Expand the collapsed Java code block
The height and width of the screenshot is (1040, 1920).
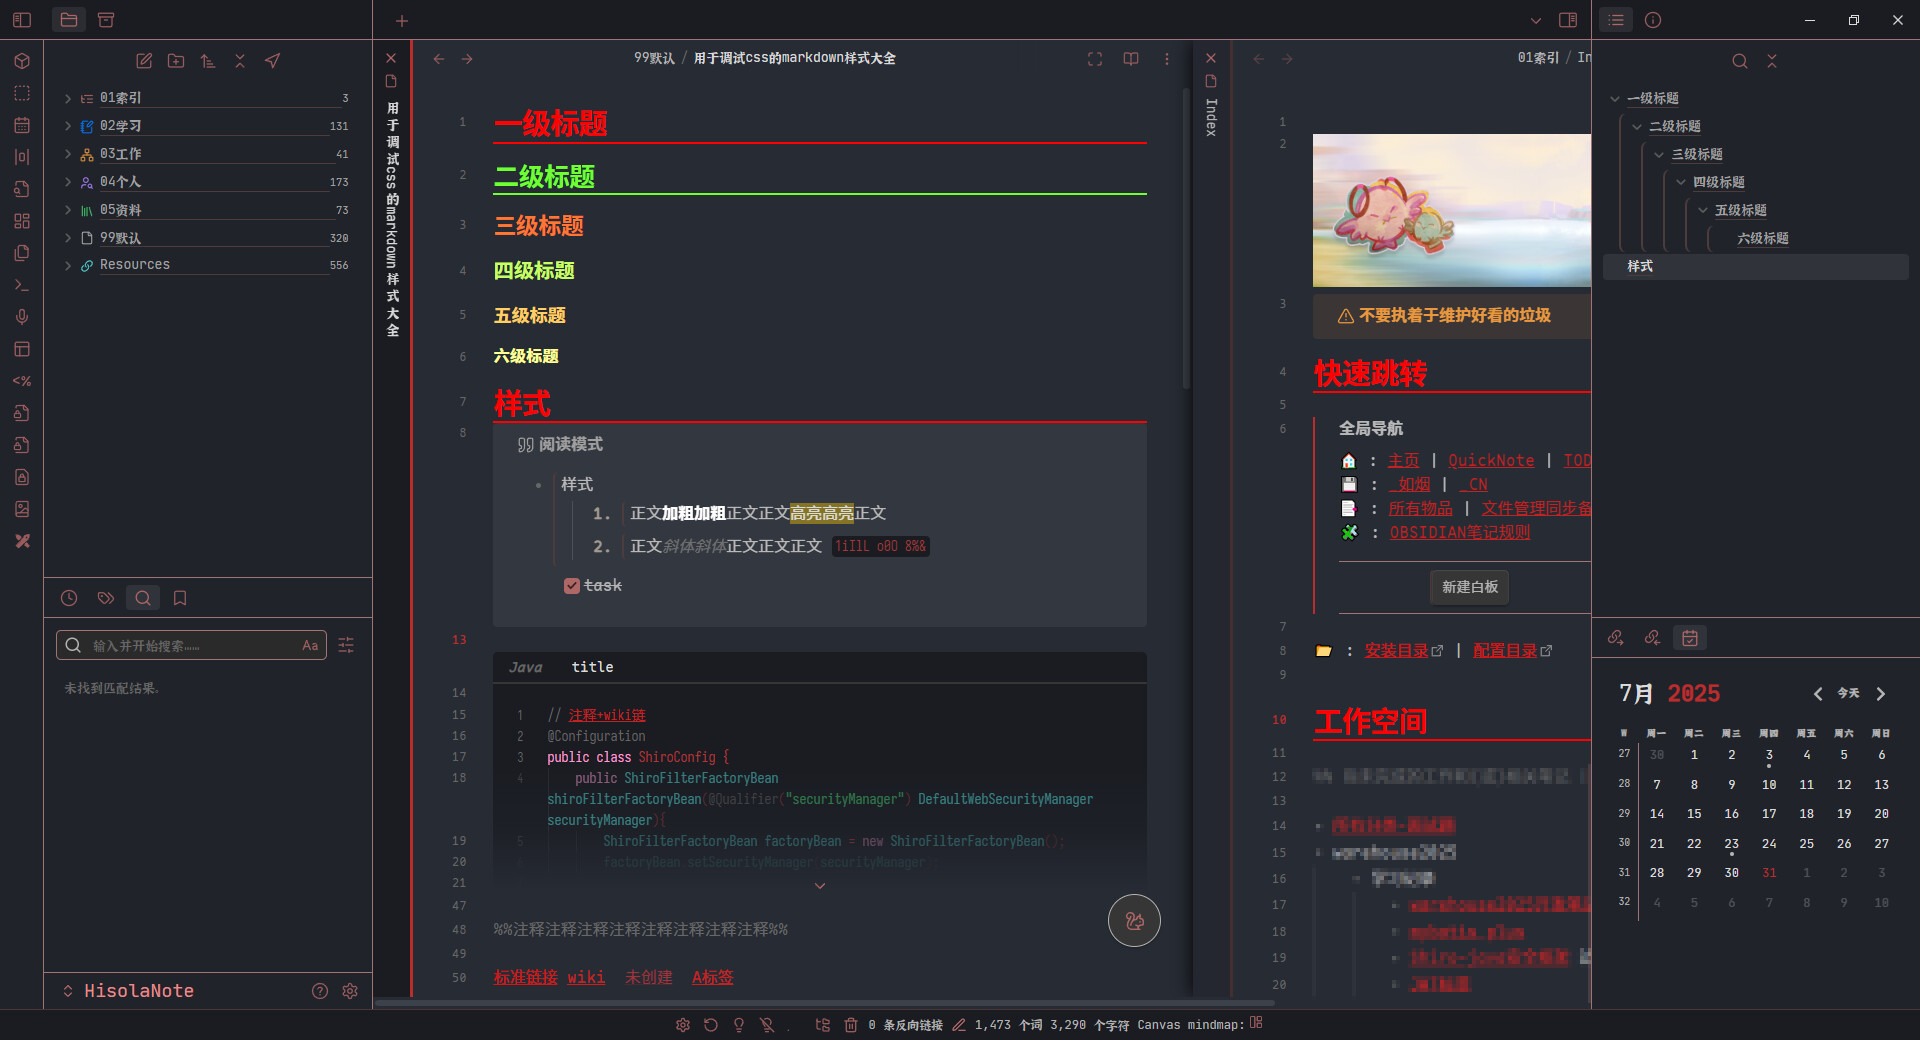tap(820, 886)
